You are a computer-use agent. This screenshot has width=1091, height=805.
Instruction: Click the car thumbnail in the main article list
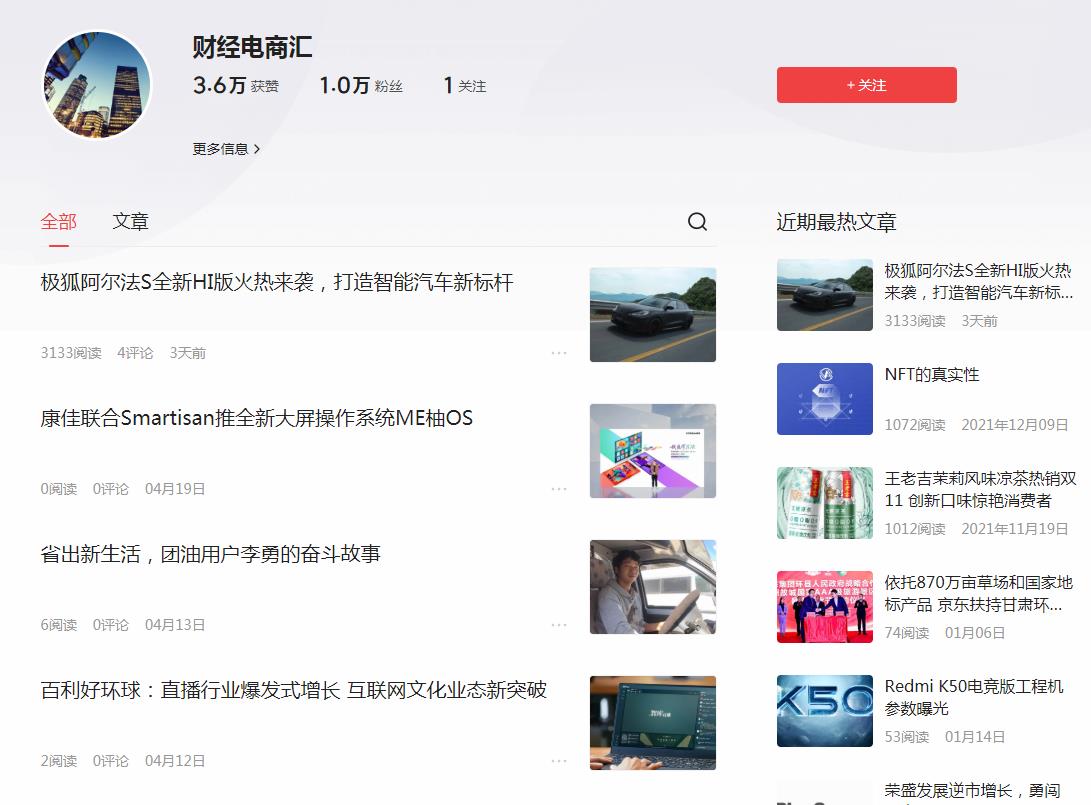[653, 314]
